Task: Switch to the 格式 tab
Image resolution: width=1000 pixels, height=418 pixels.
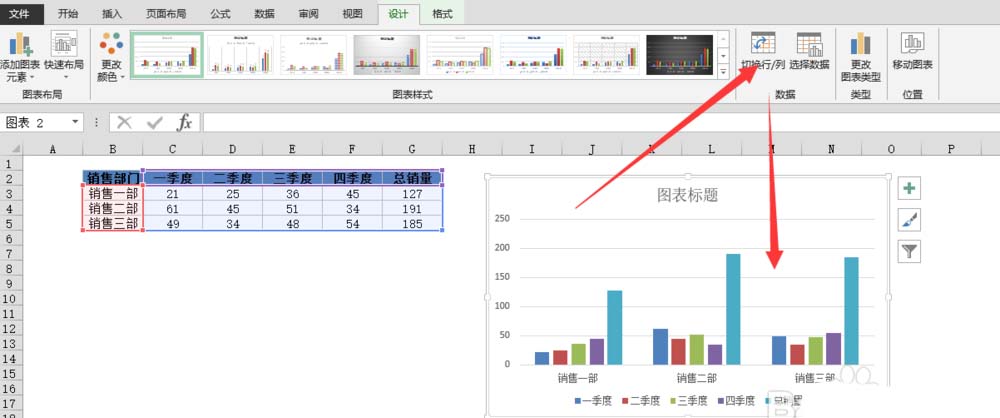Action: pos(442,13)
